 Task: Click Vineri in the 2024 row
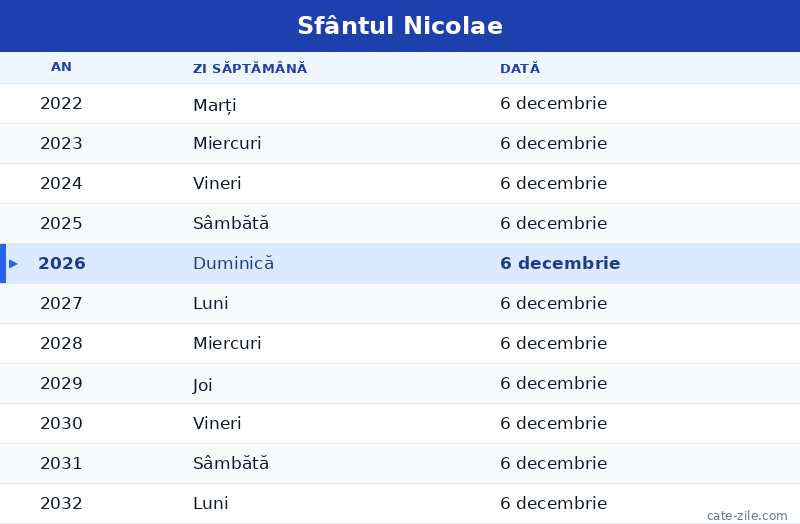[x=217, y=183]
